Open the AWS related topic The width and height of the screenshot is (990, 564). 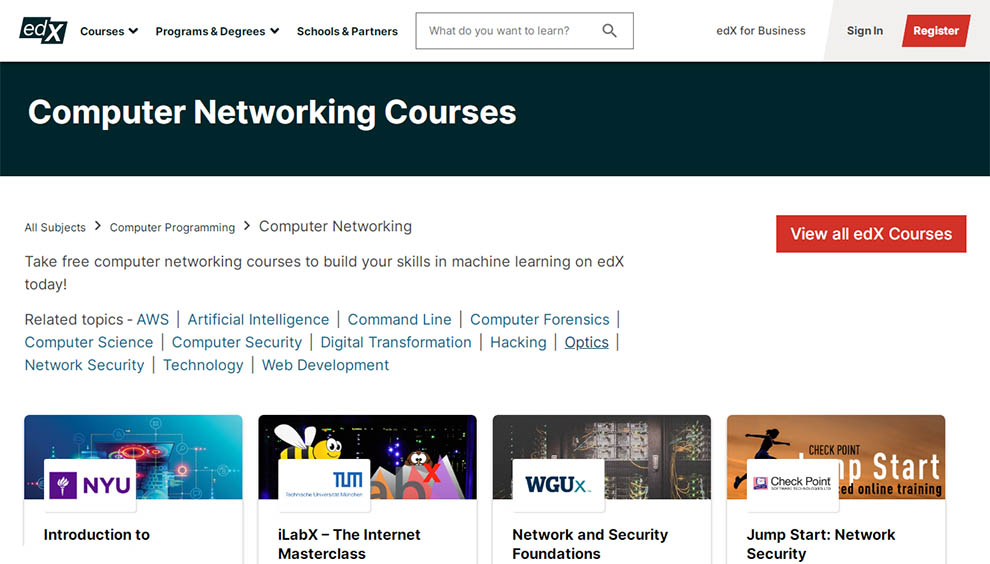tap(153, 320)
